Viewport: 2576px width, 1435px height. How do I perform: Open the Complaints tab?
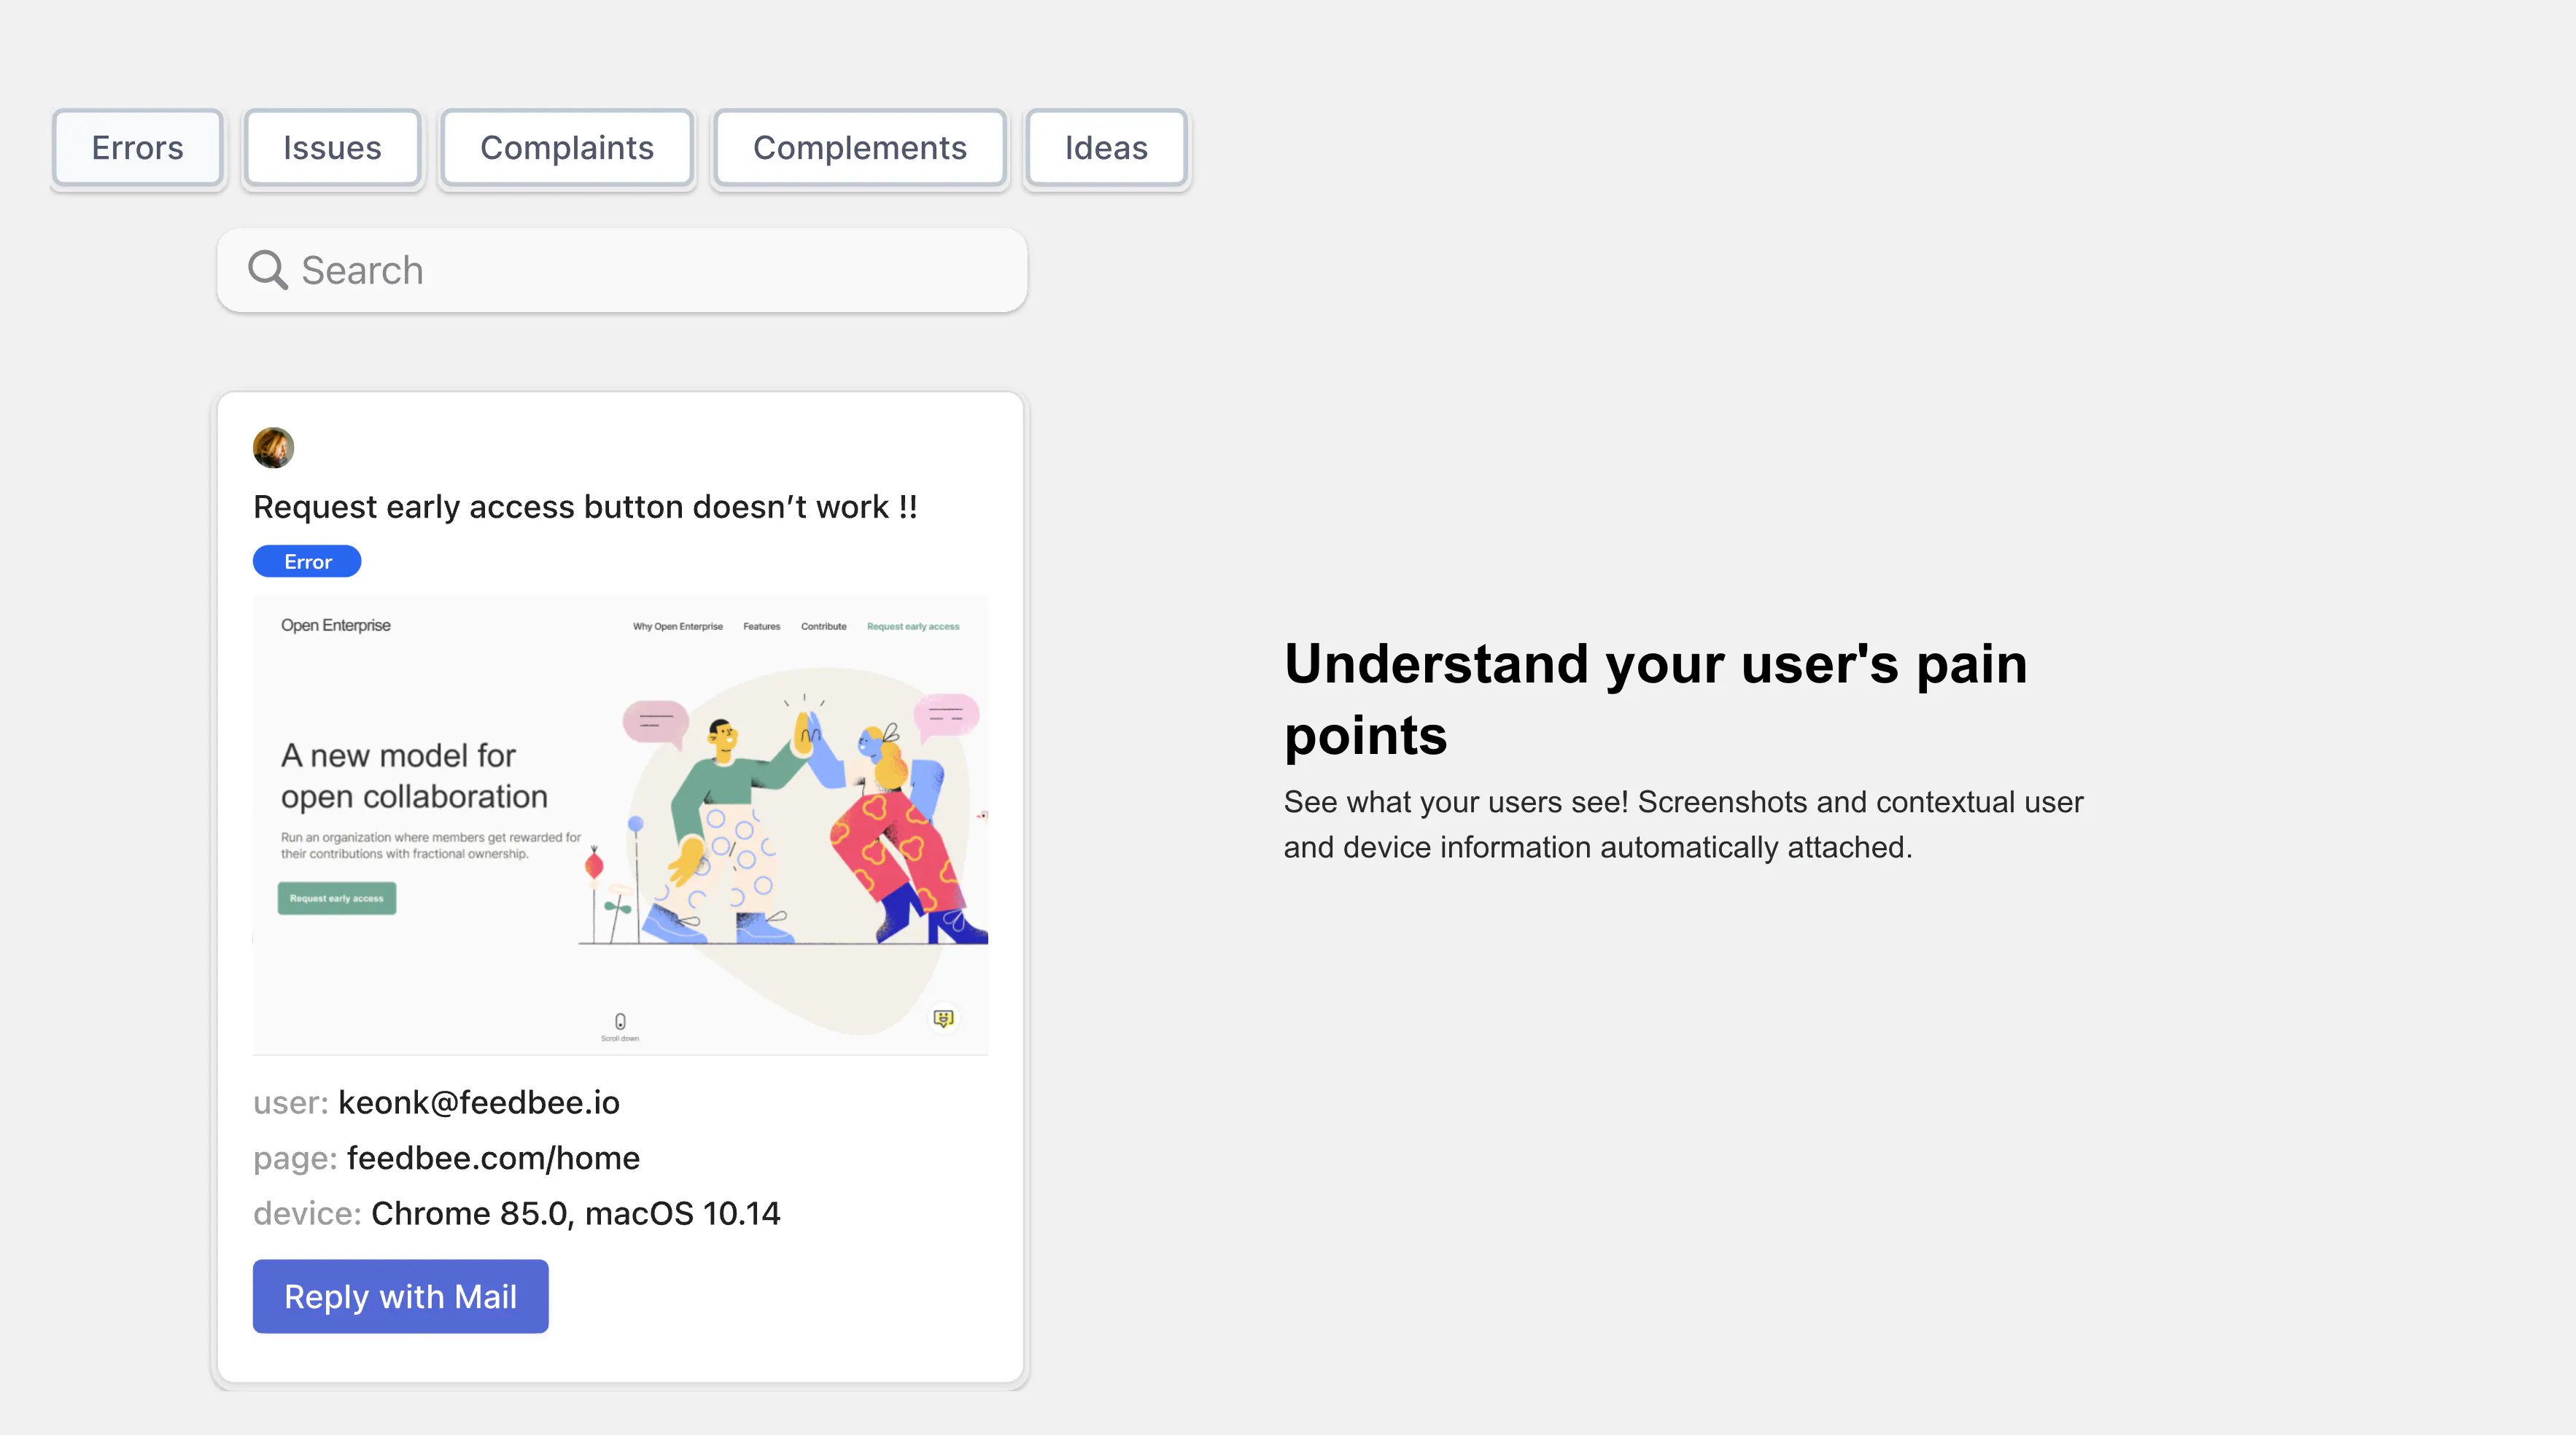(567, 148)
